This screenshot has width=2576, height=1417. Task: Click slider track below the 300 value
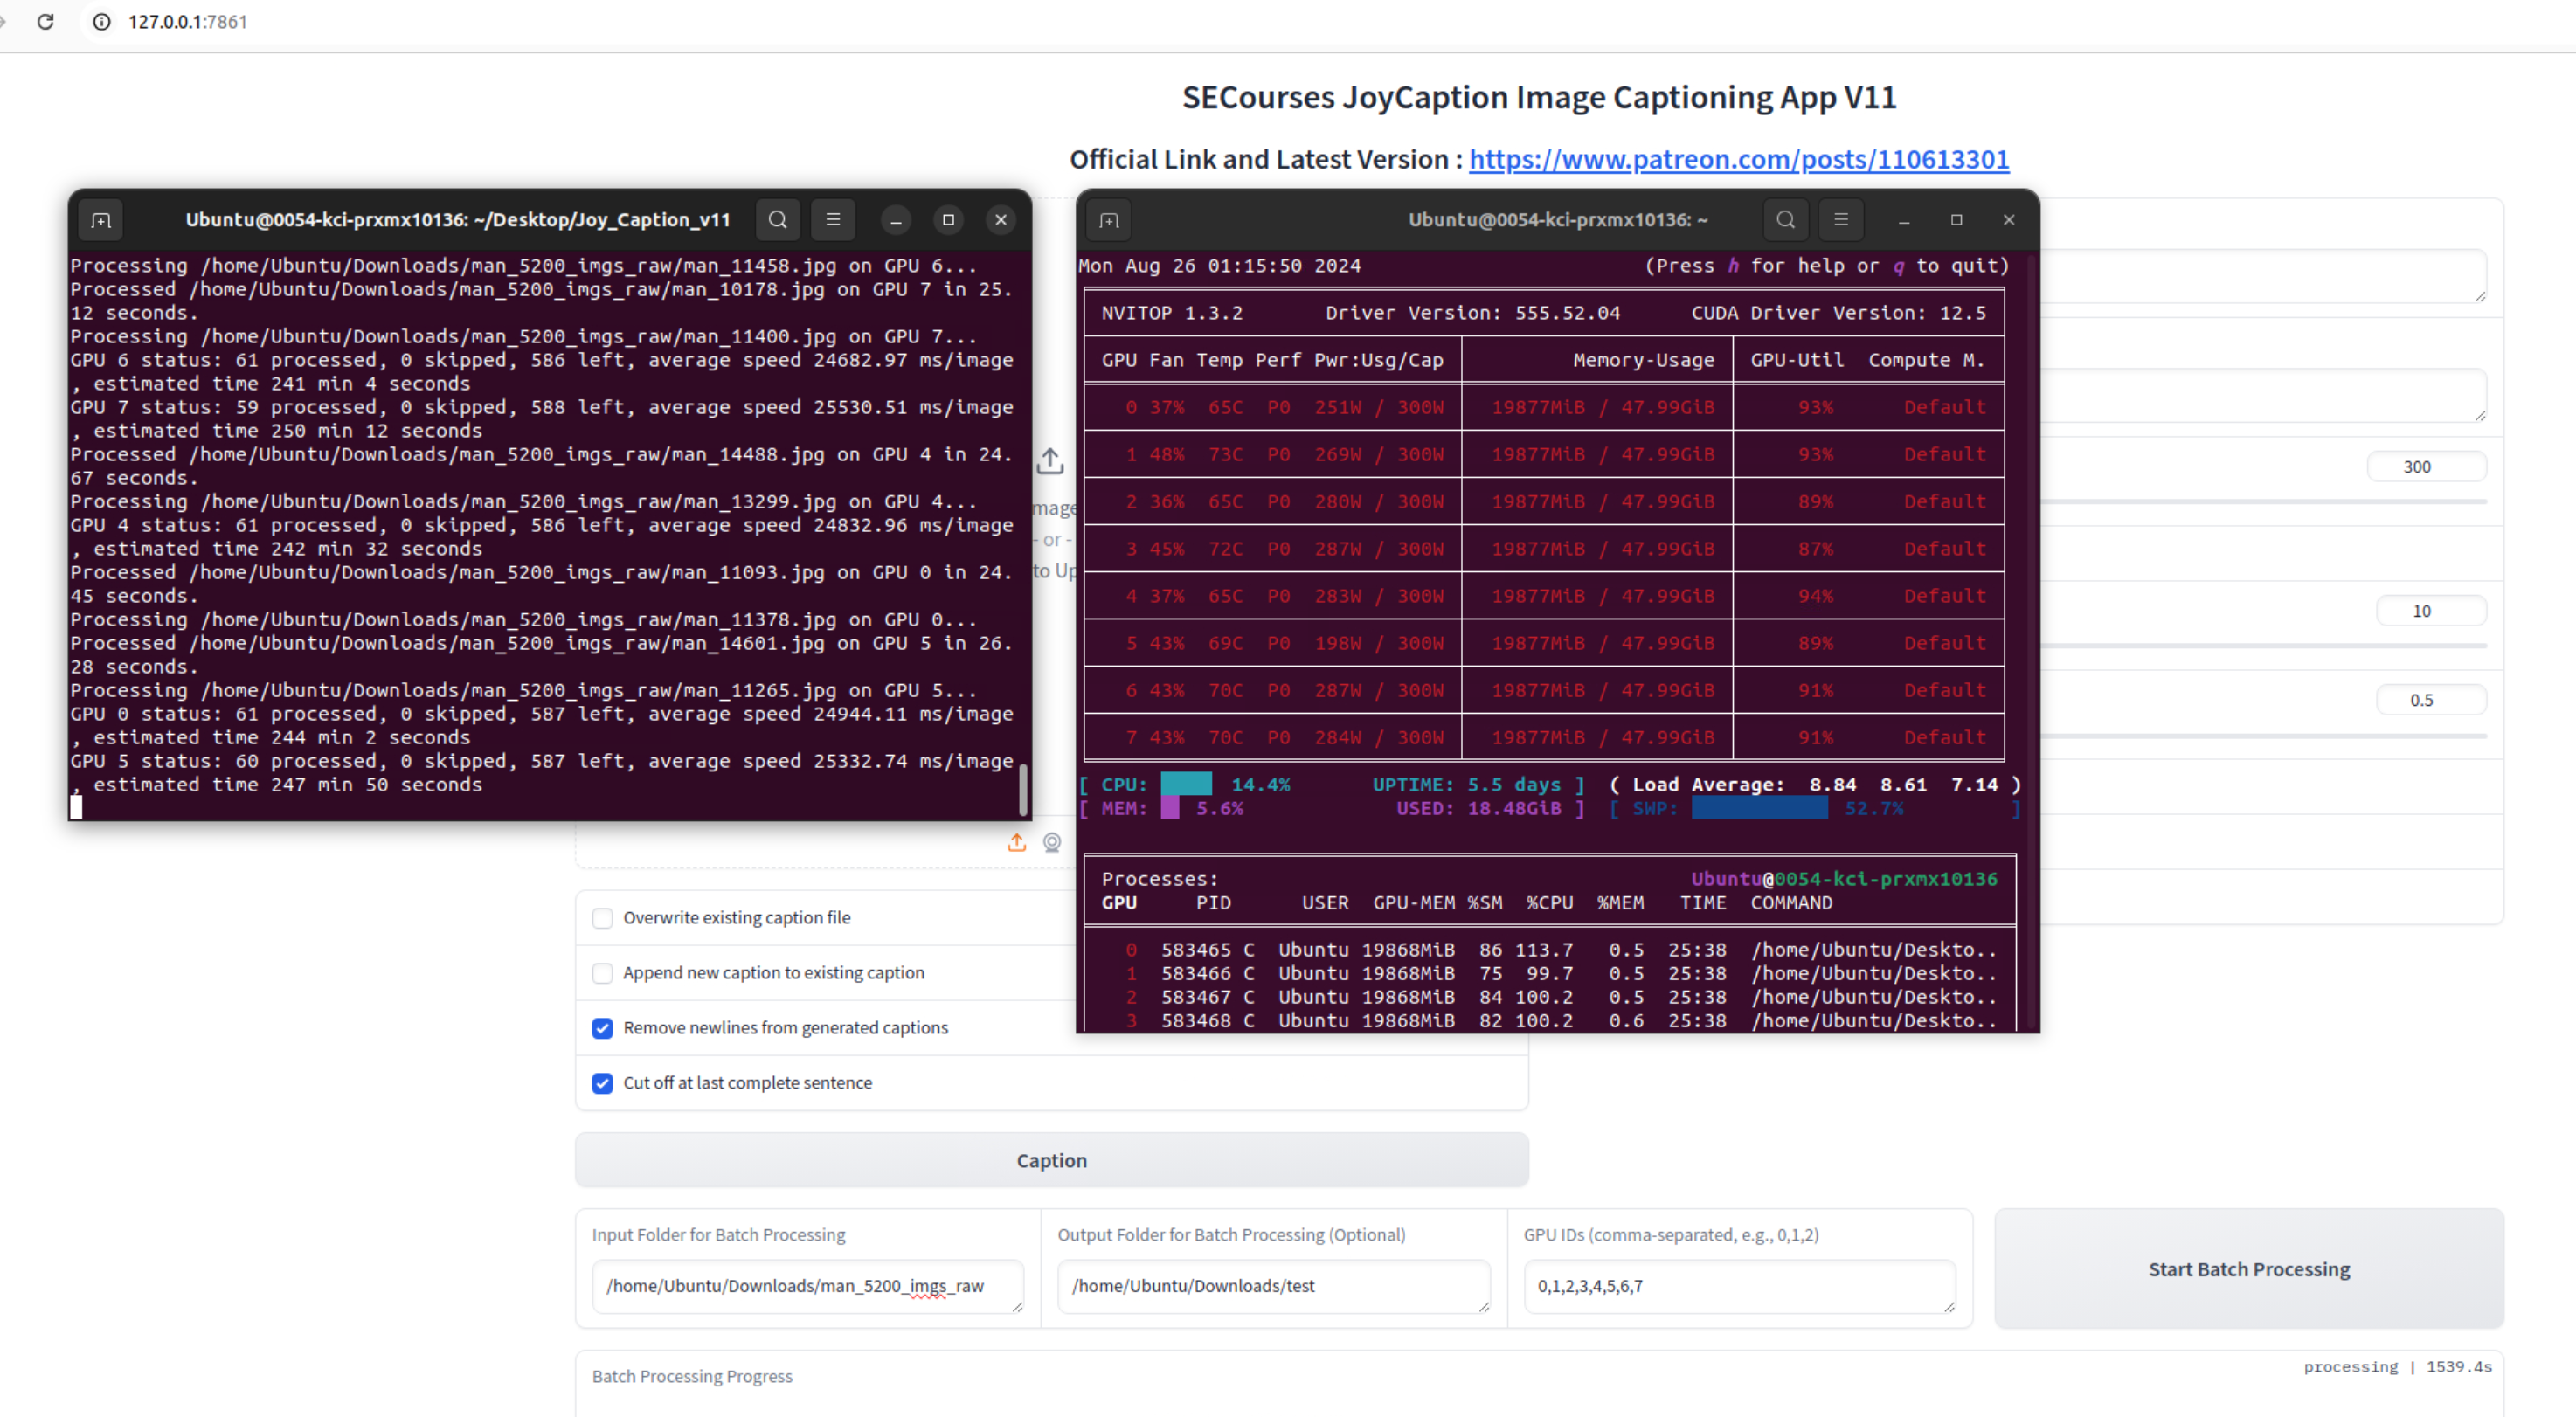(x=2260, y=501)
